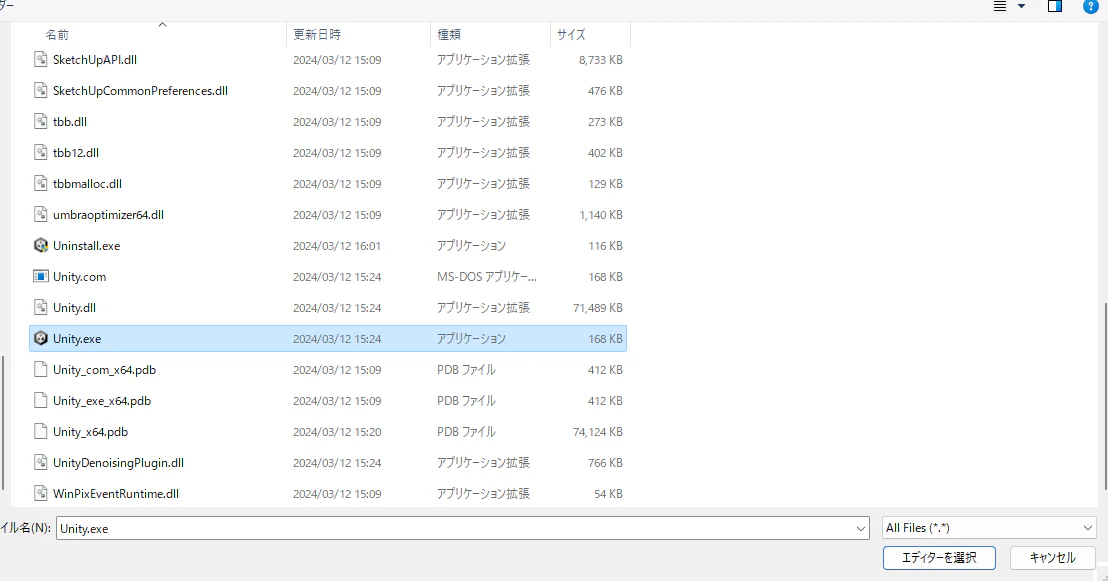Click the 2024/03/12 15:20 date of Unity_x64.pdb

[337, 433]
